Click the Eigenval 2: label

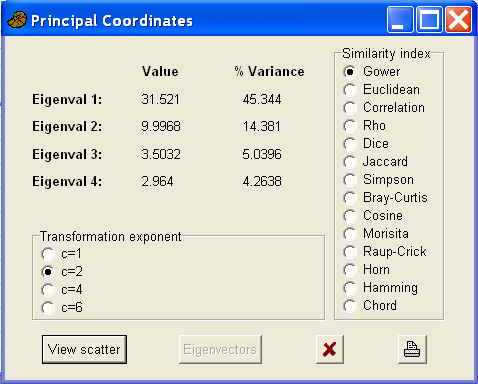click(x=67, y=126)
